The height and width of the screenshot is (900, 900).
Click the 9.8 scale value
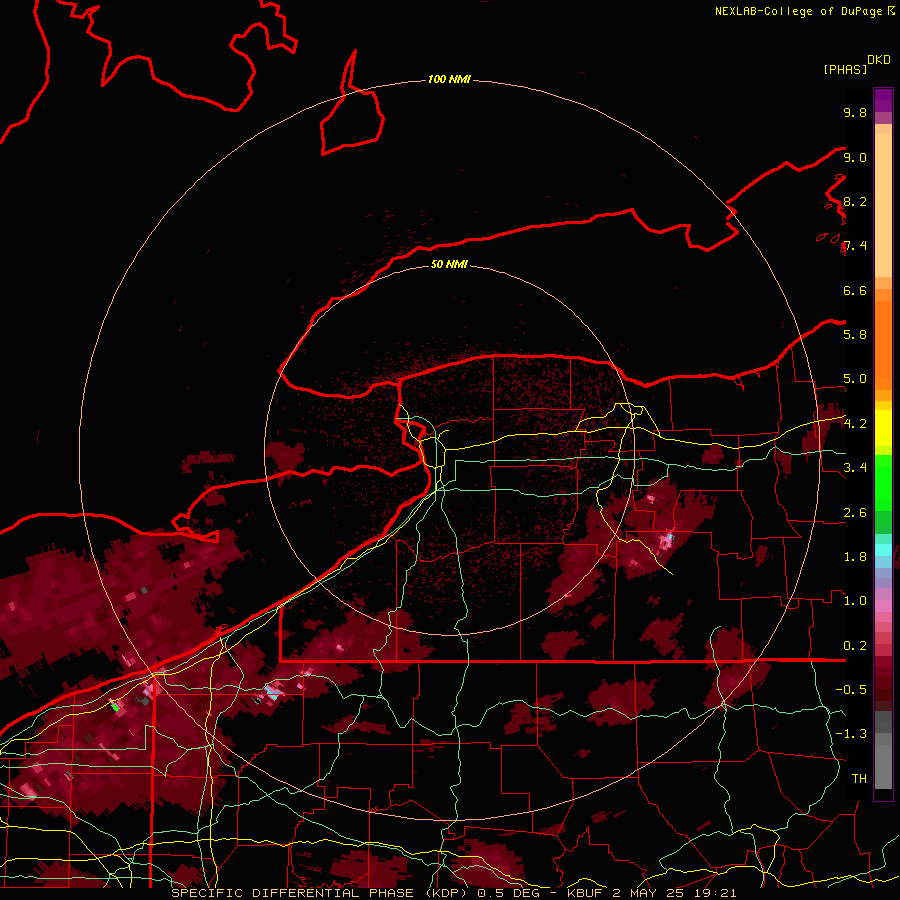pyautogui.click(x=855, y=112)
